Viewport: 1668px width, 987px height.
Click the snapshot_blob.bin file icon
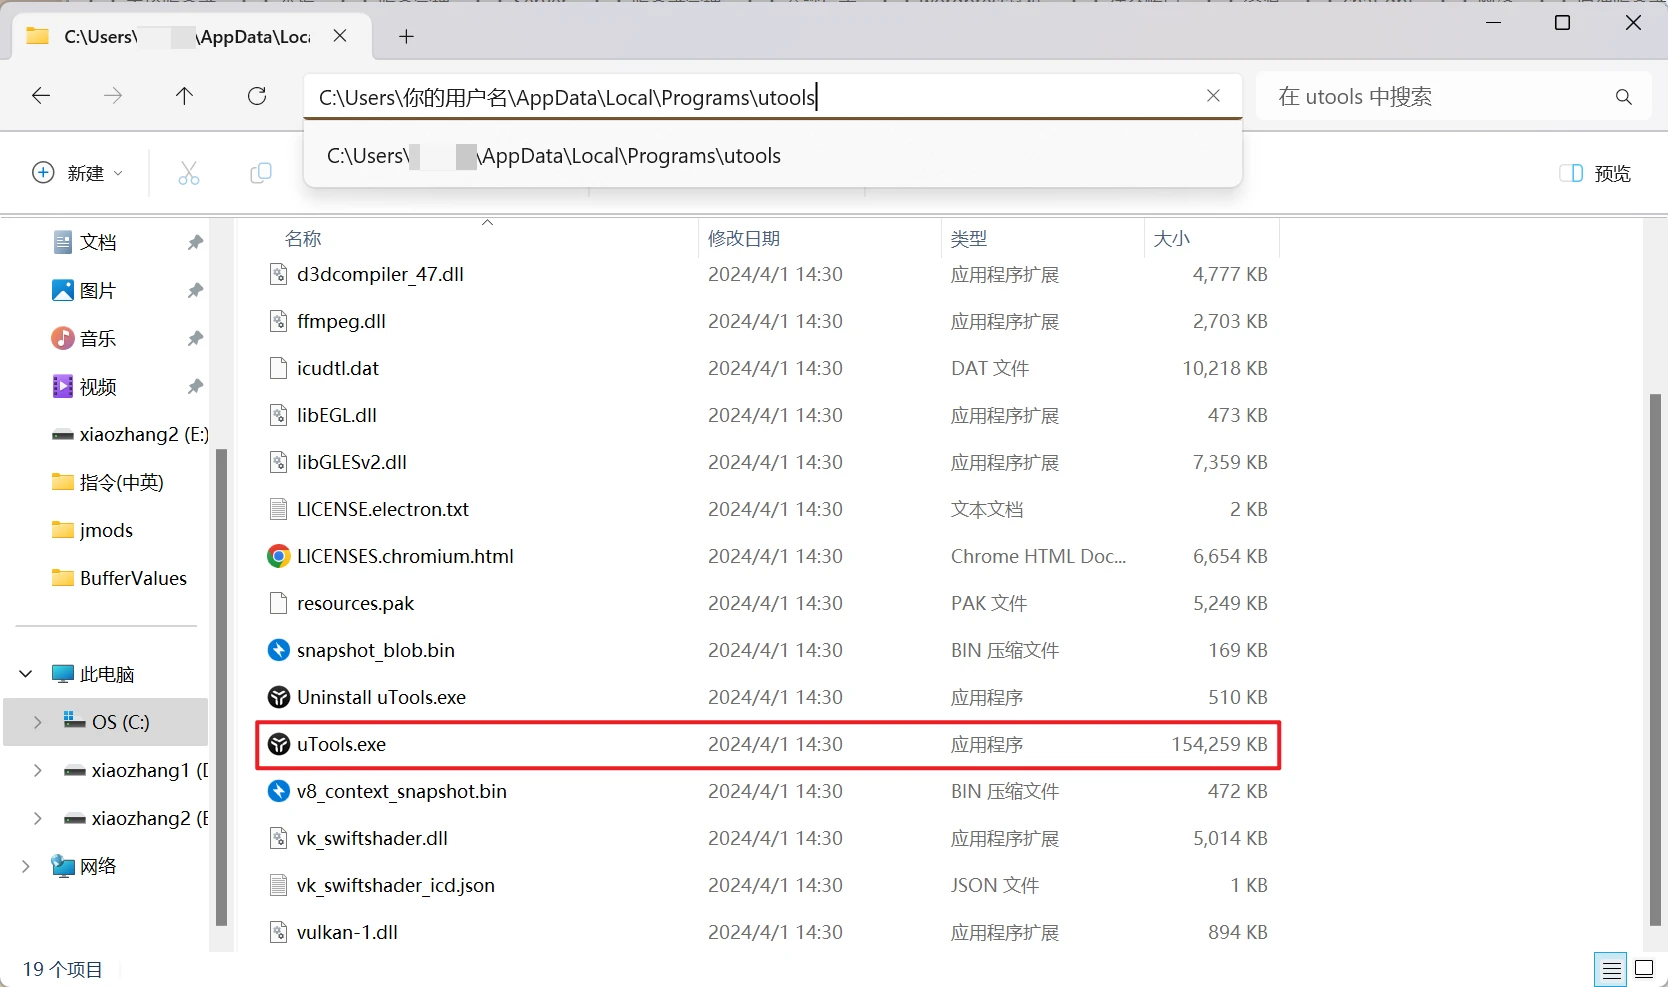pos(279,650)
